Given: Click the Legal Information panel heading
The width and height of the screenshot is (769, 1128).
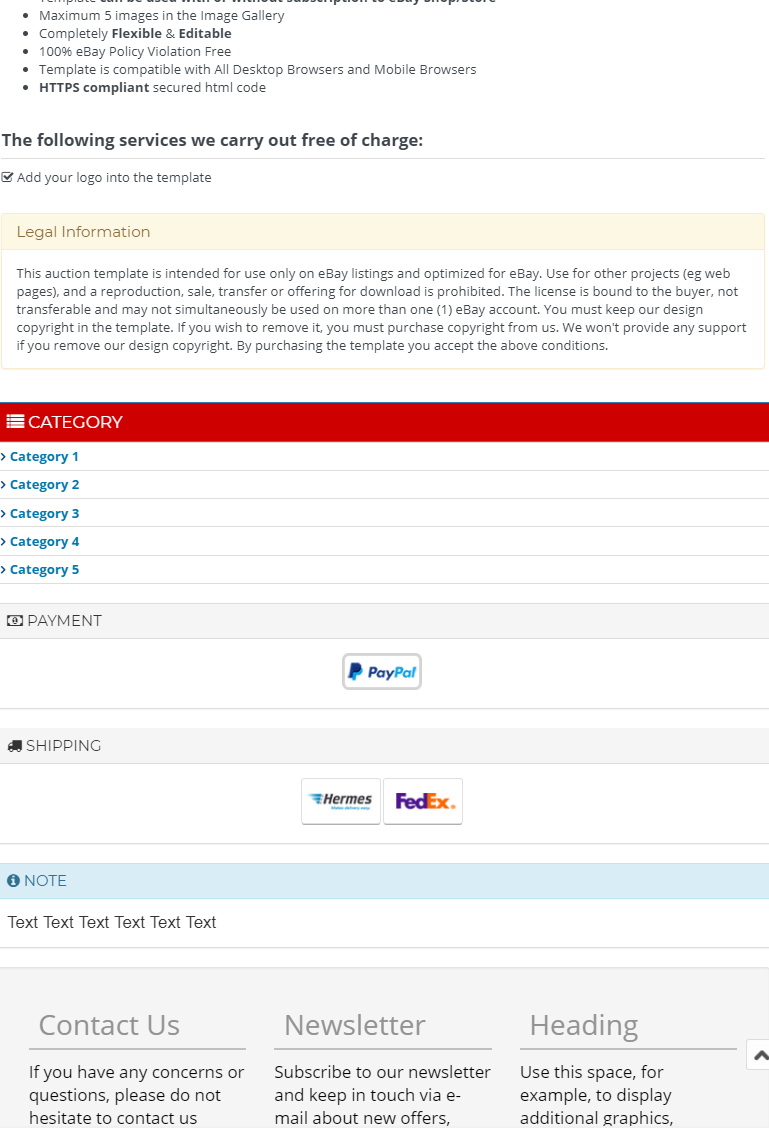Looking at the screenshot, I should (x=83, y=232).
